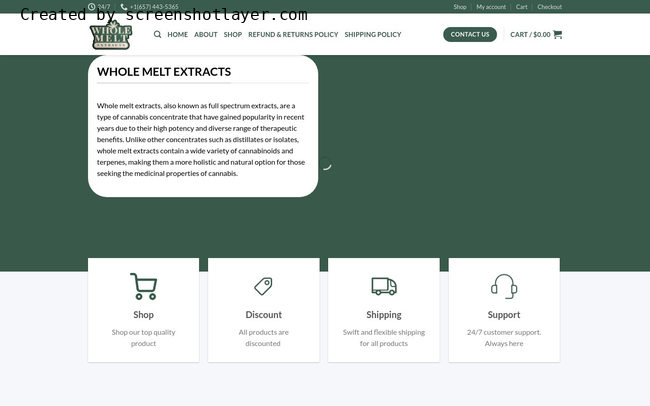Select the Shop cart feature icon

click(143, 286)
